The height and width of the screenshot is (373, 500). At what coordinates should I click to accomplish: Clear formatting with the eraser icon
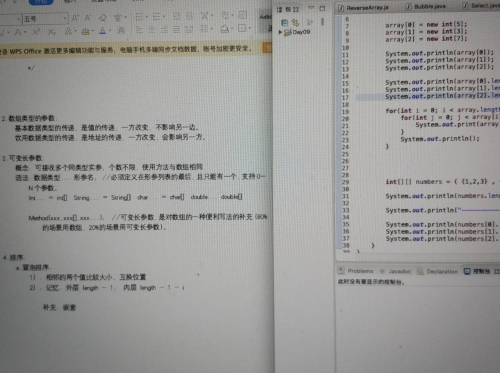pos(103,18)
